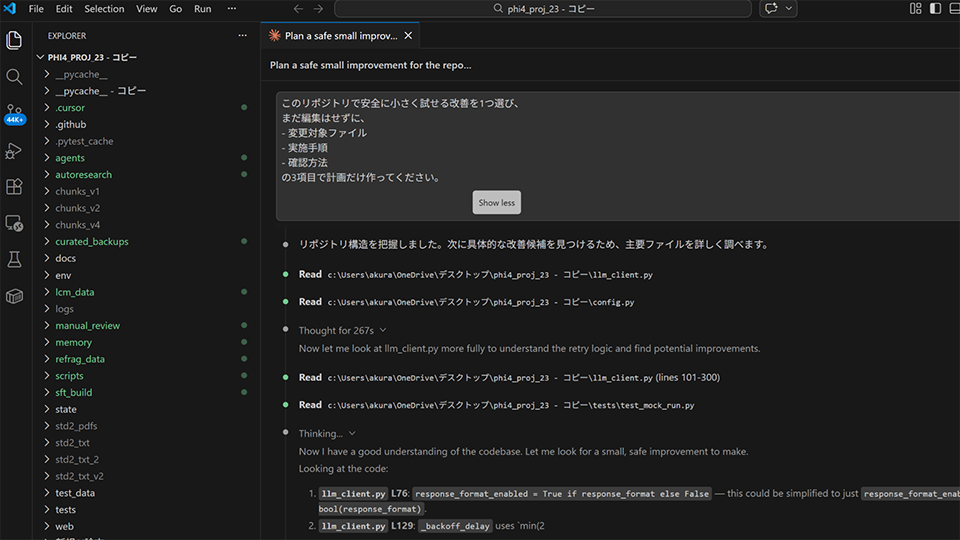Toggle panel visibility at title bar edge

coord(954,9)
